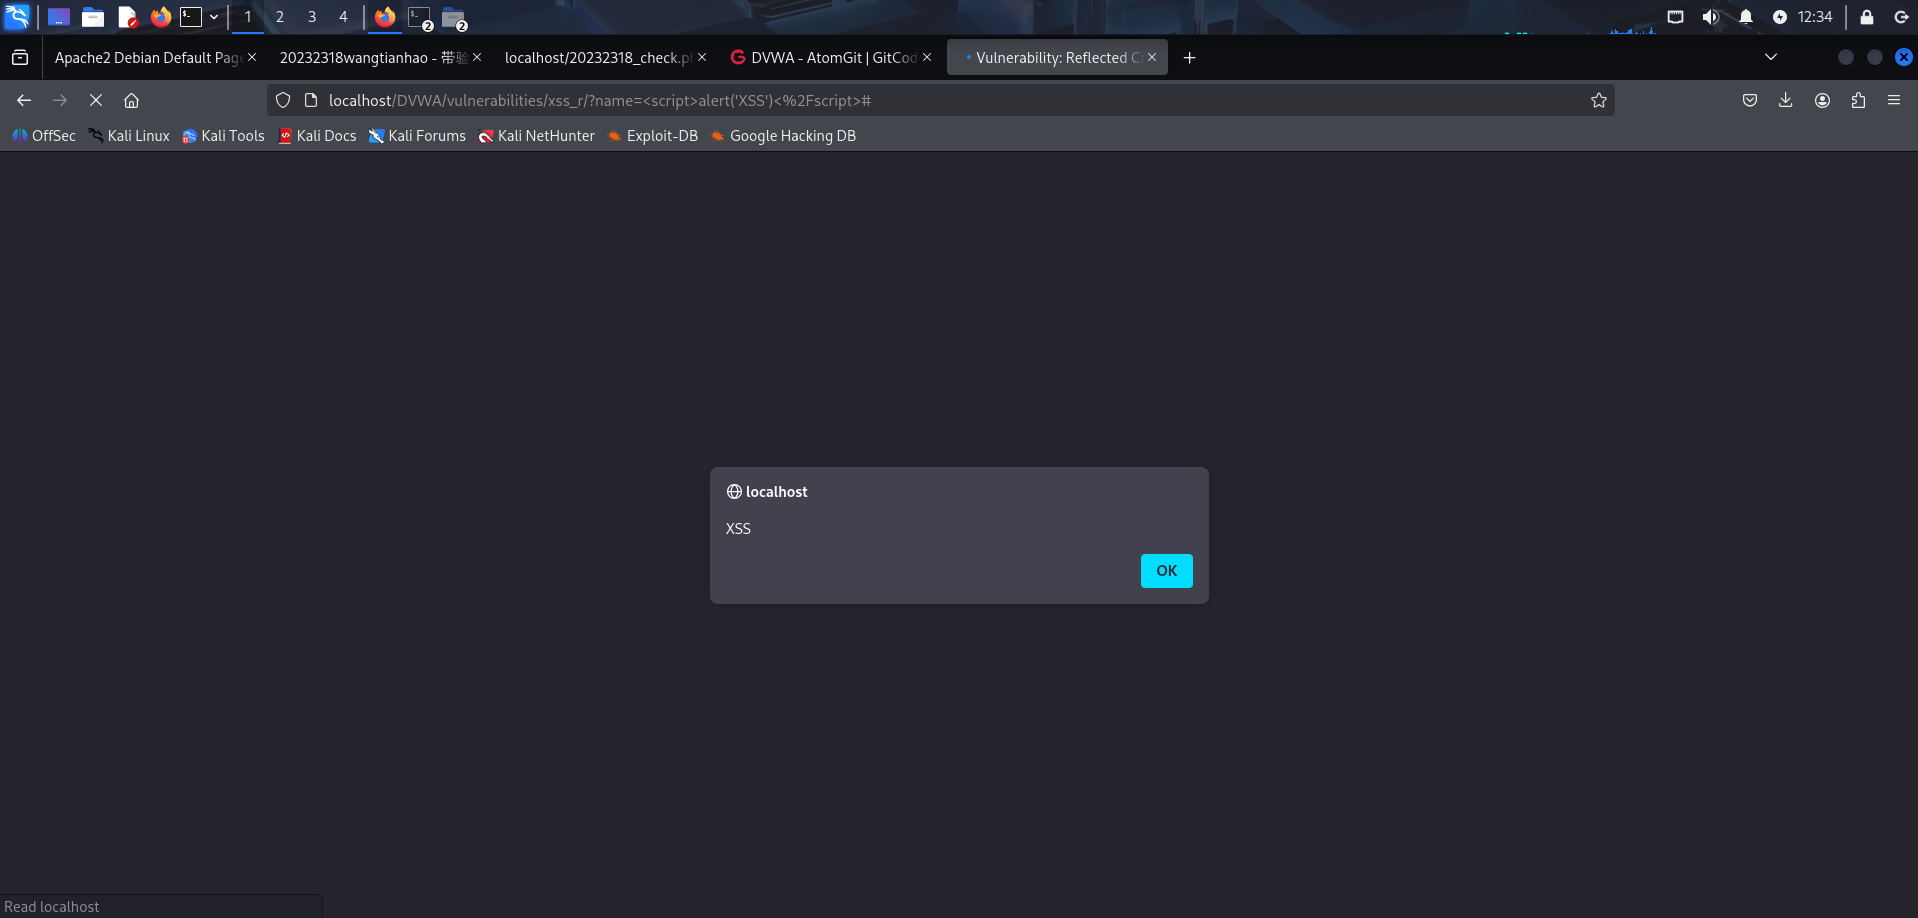Open the Firefox account menu

point(1822,100)
